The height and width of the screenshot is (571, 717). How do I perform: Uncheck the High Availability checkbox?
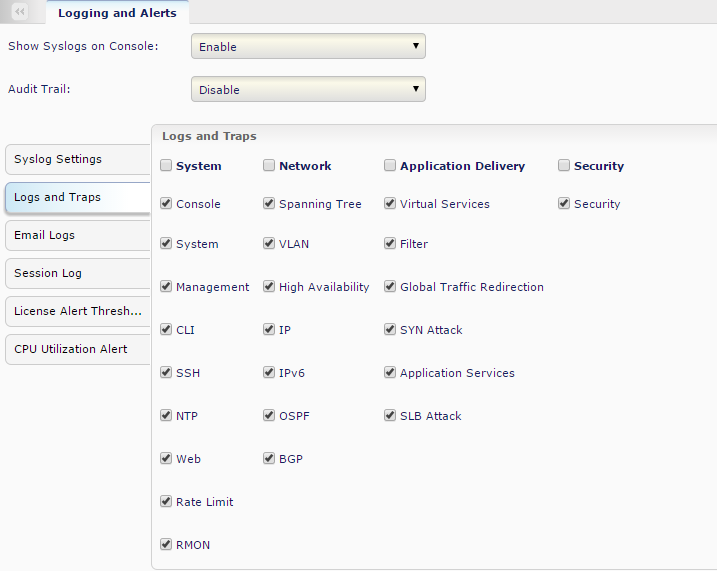coord(269,286)
